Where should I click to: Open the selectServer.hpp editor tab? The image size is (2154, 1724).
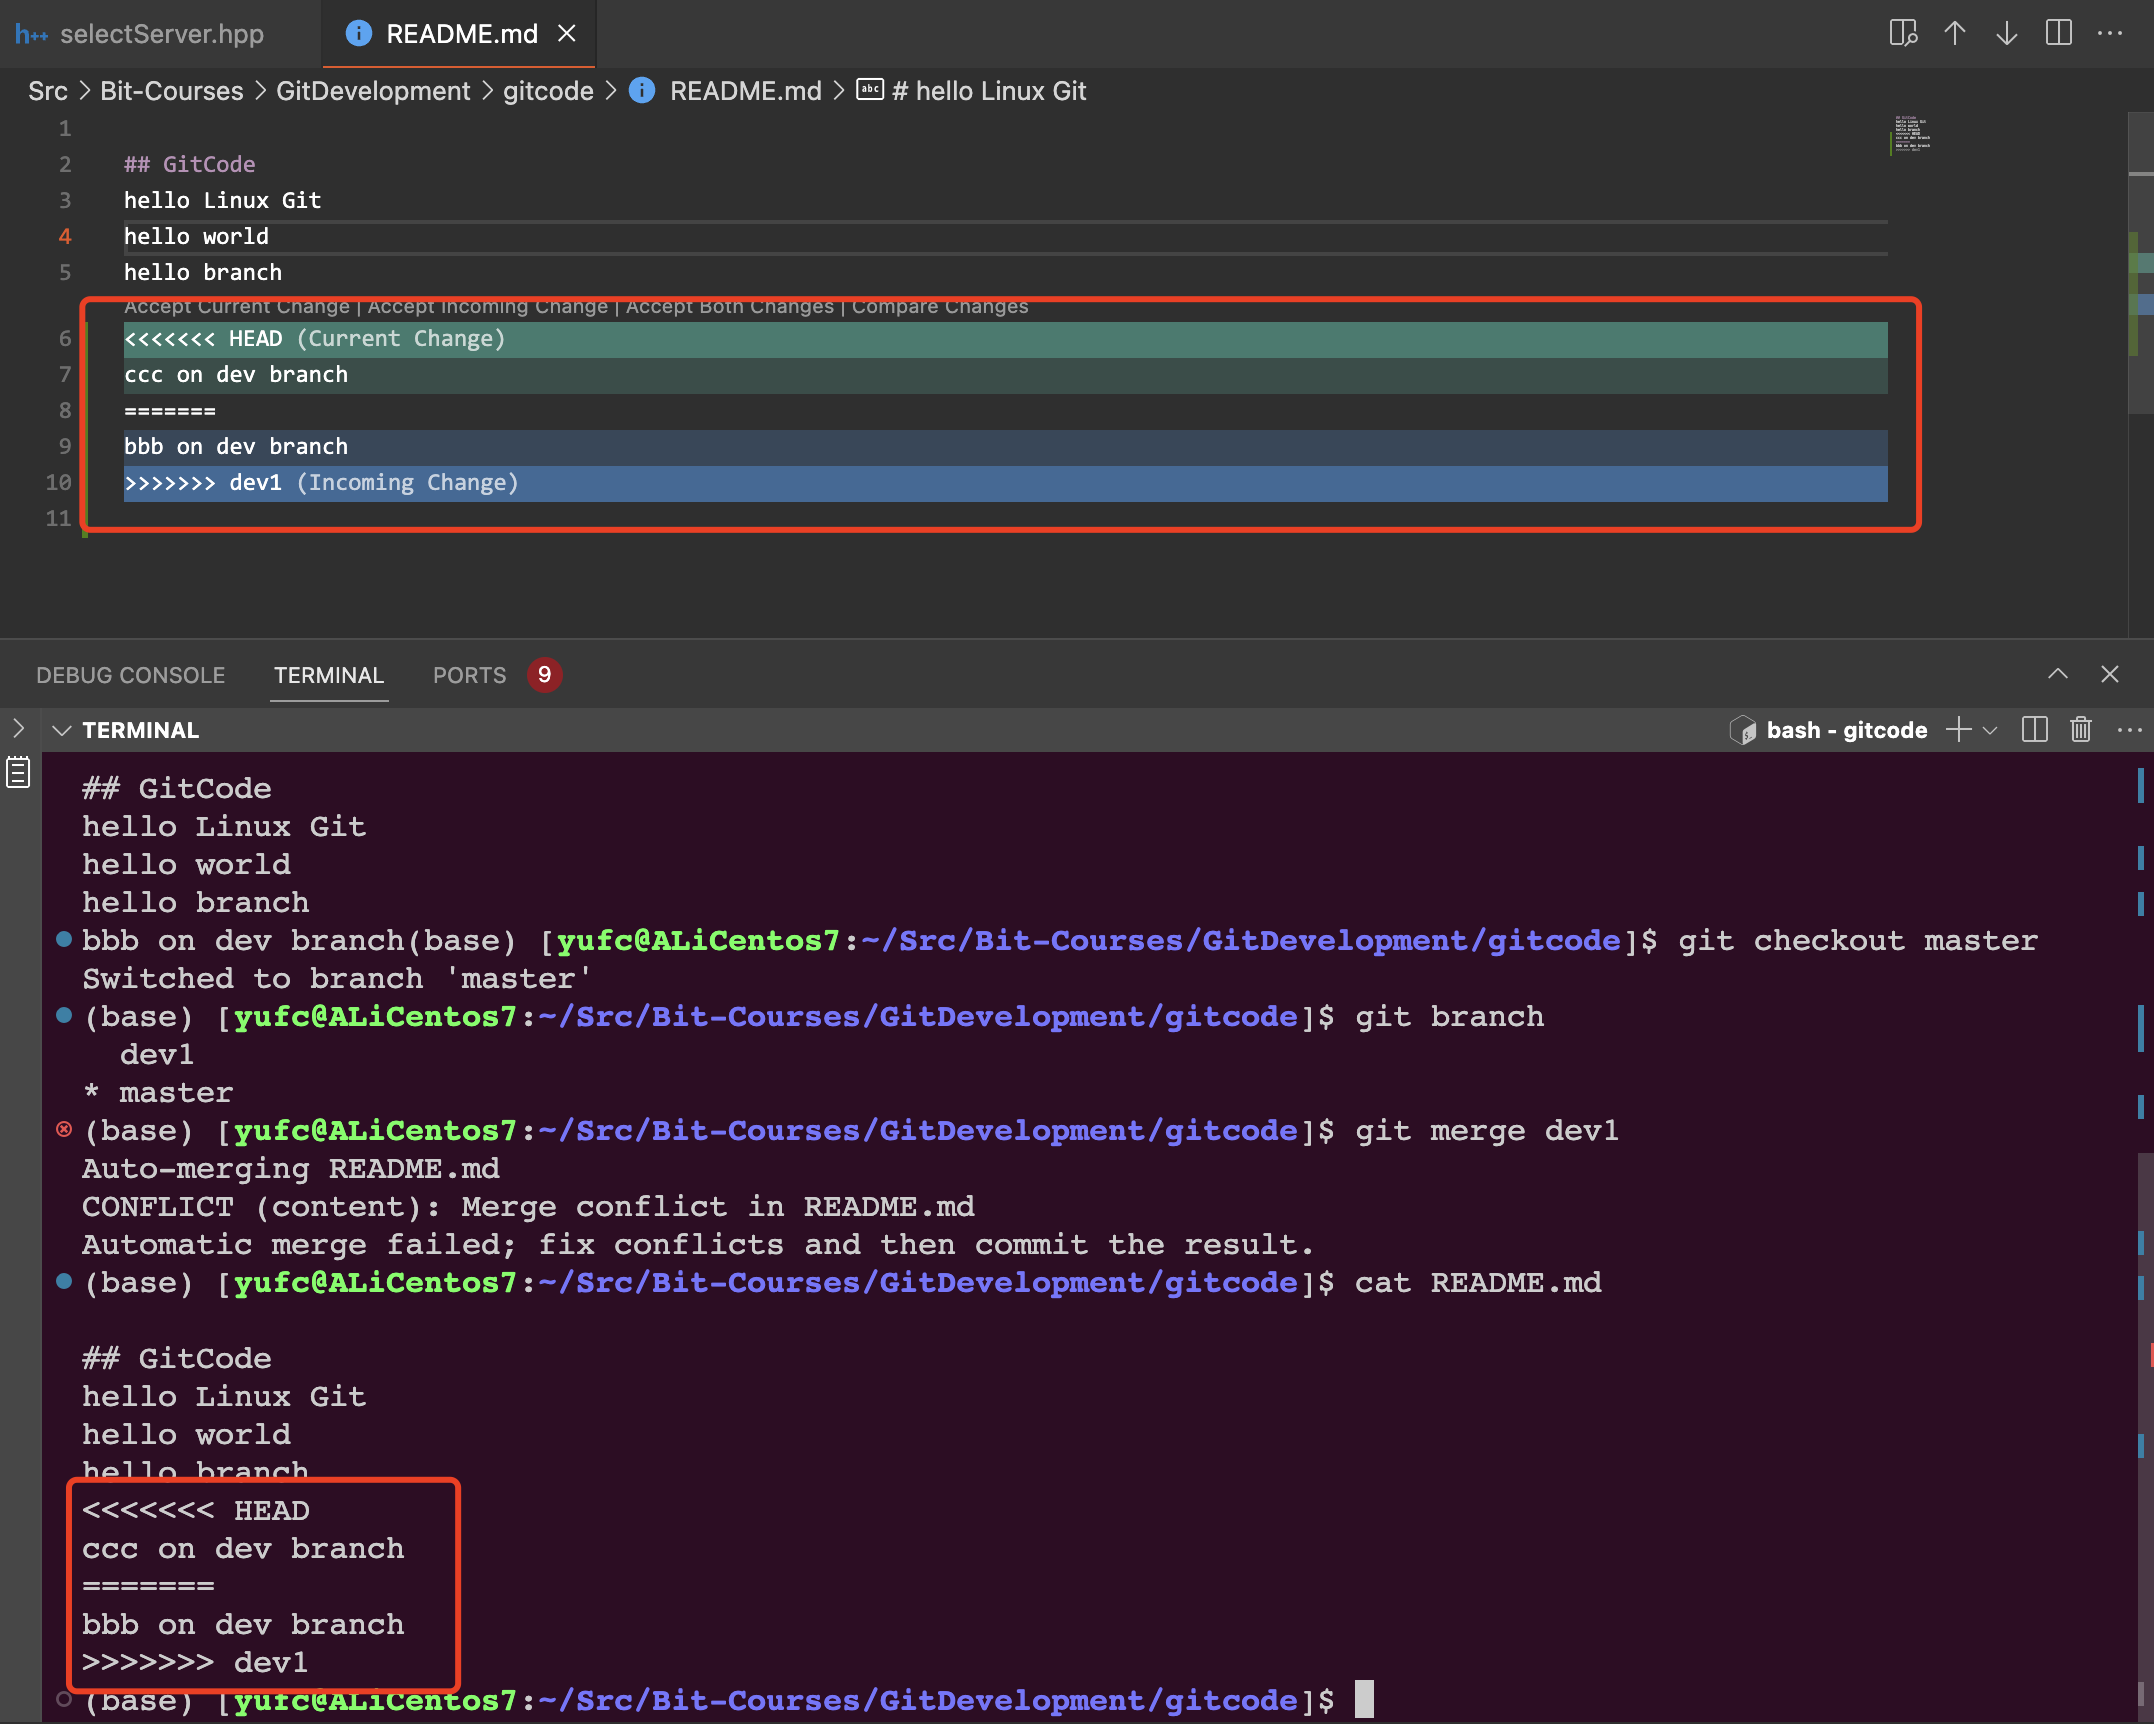pos(160,34)
